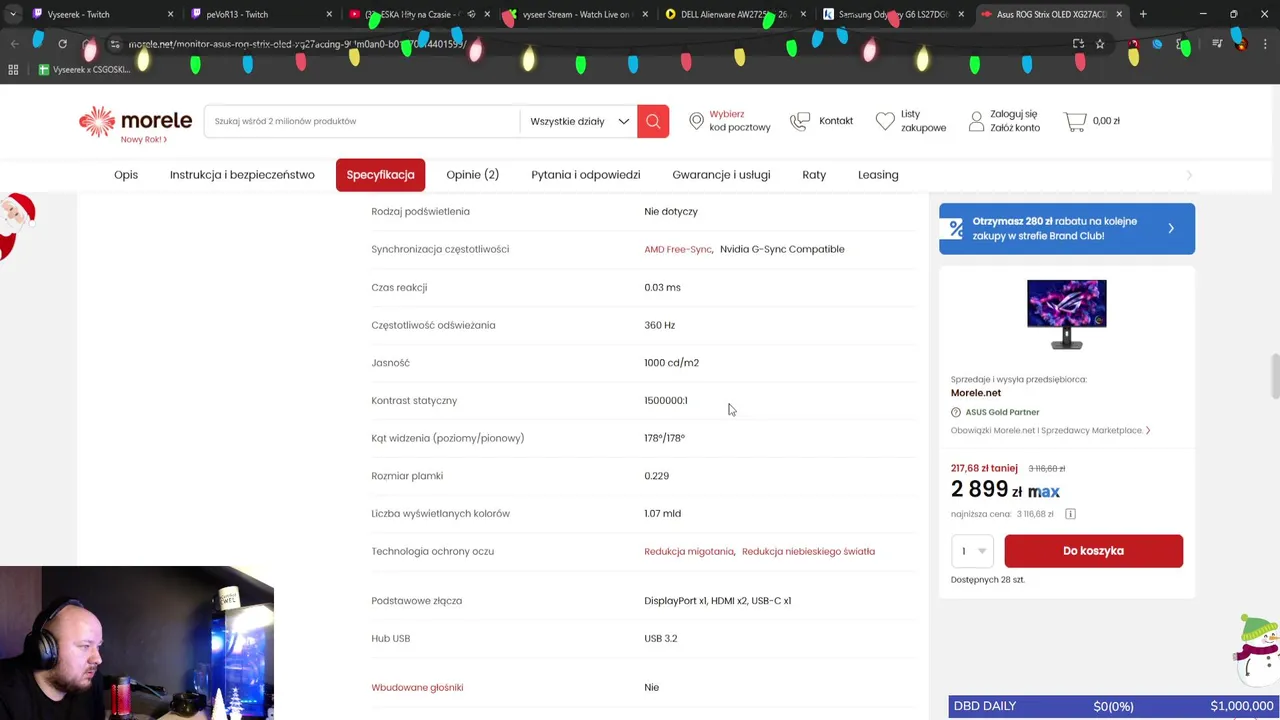This screenshot has height=720, width=1280.
Task: Open the shopping cart icon
Action: click(1075, 121)
